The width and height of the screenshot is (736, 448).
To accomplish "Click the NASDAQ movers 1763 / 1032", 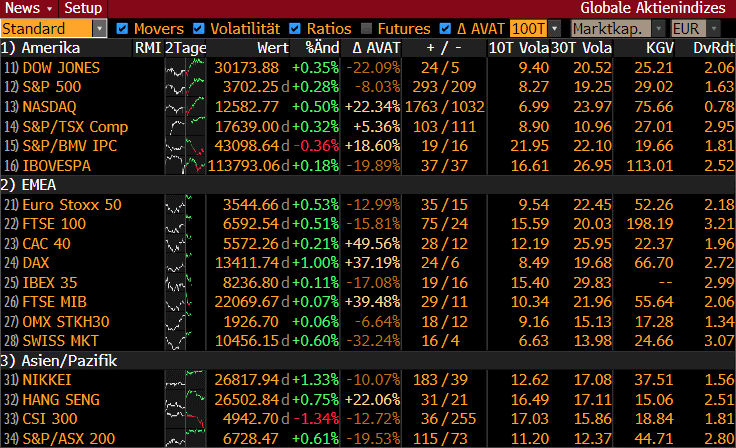I will (x=445, y=107).
